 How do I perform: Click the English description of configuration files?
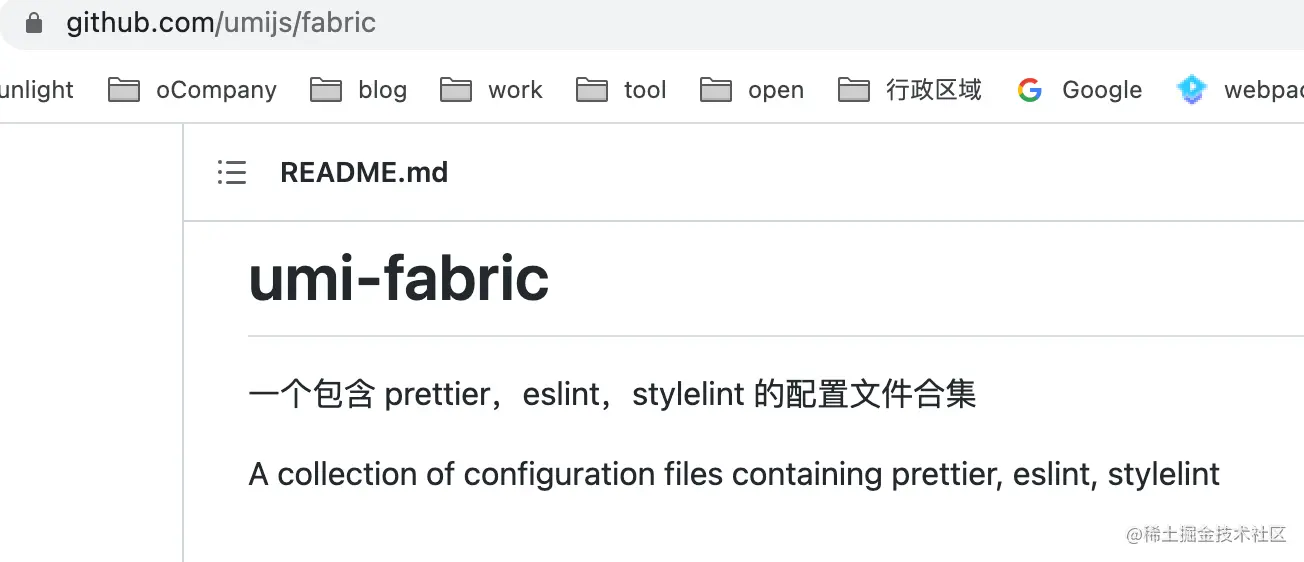734,474
